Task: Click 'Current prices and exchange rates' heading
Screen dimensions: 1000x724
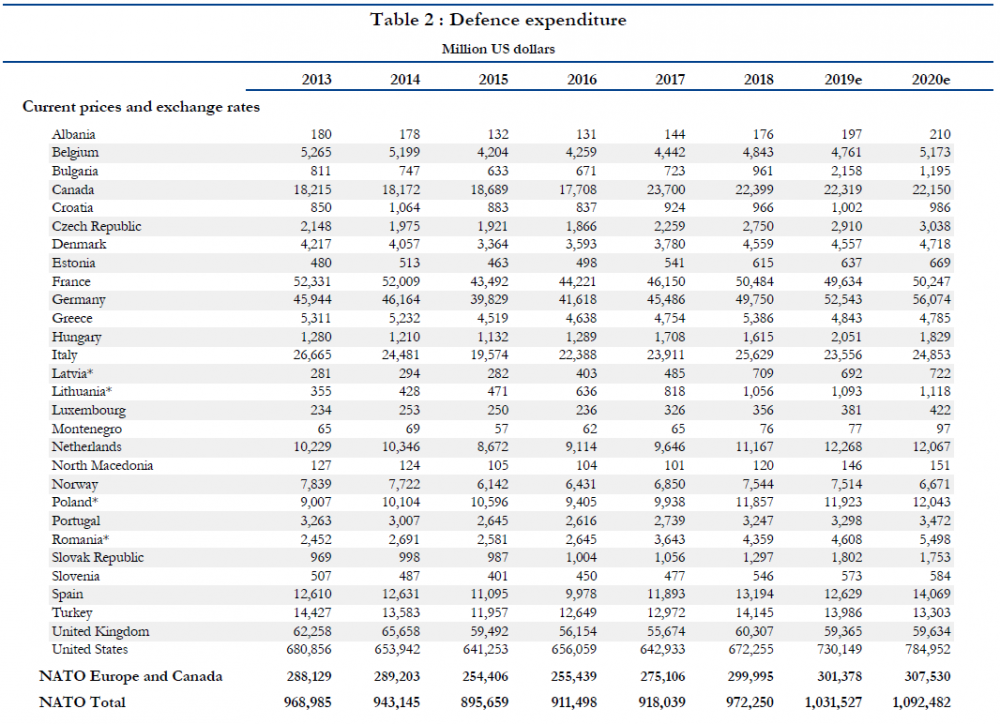Action: [141, 107]
